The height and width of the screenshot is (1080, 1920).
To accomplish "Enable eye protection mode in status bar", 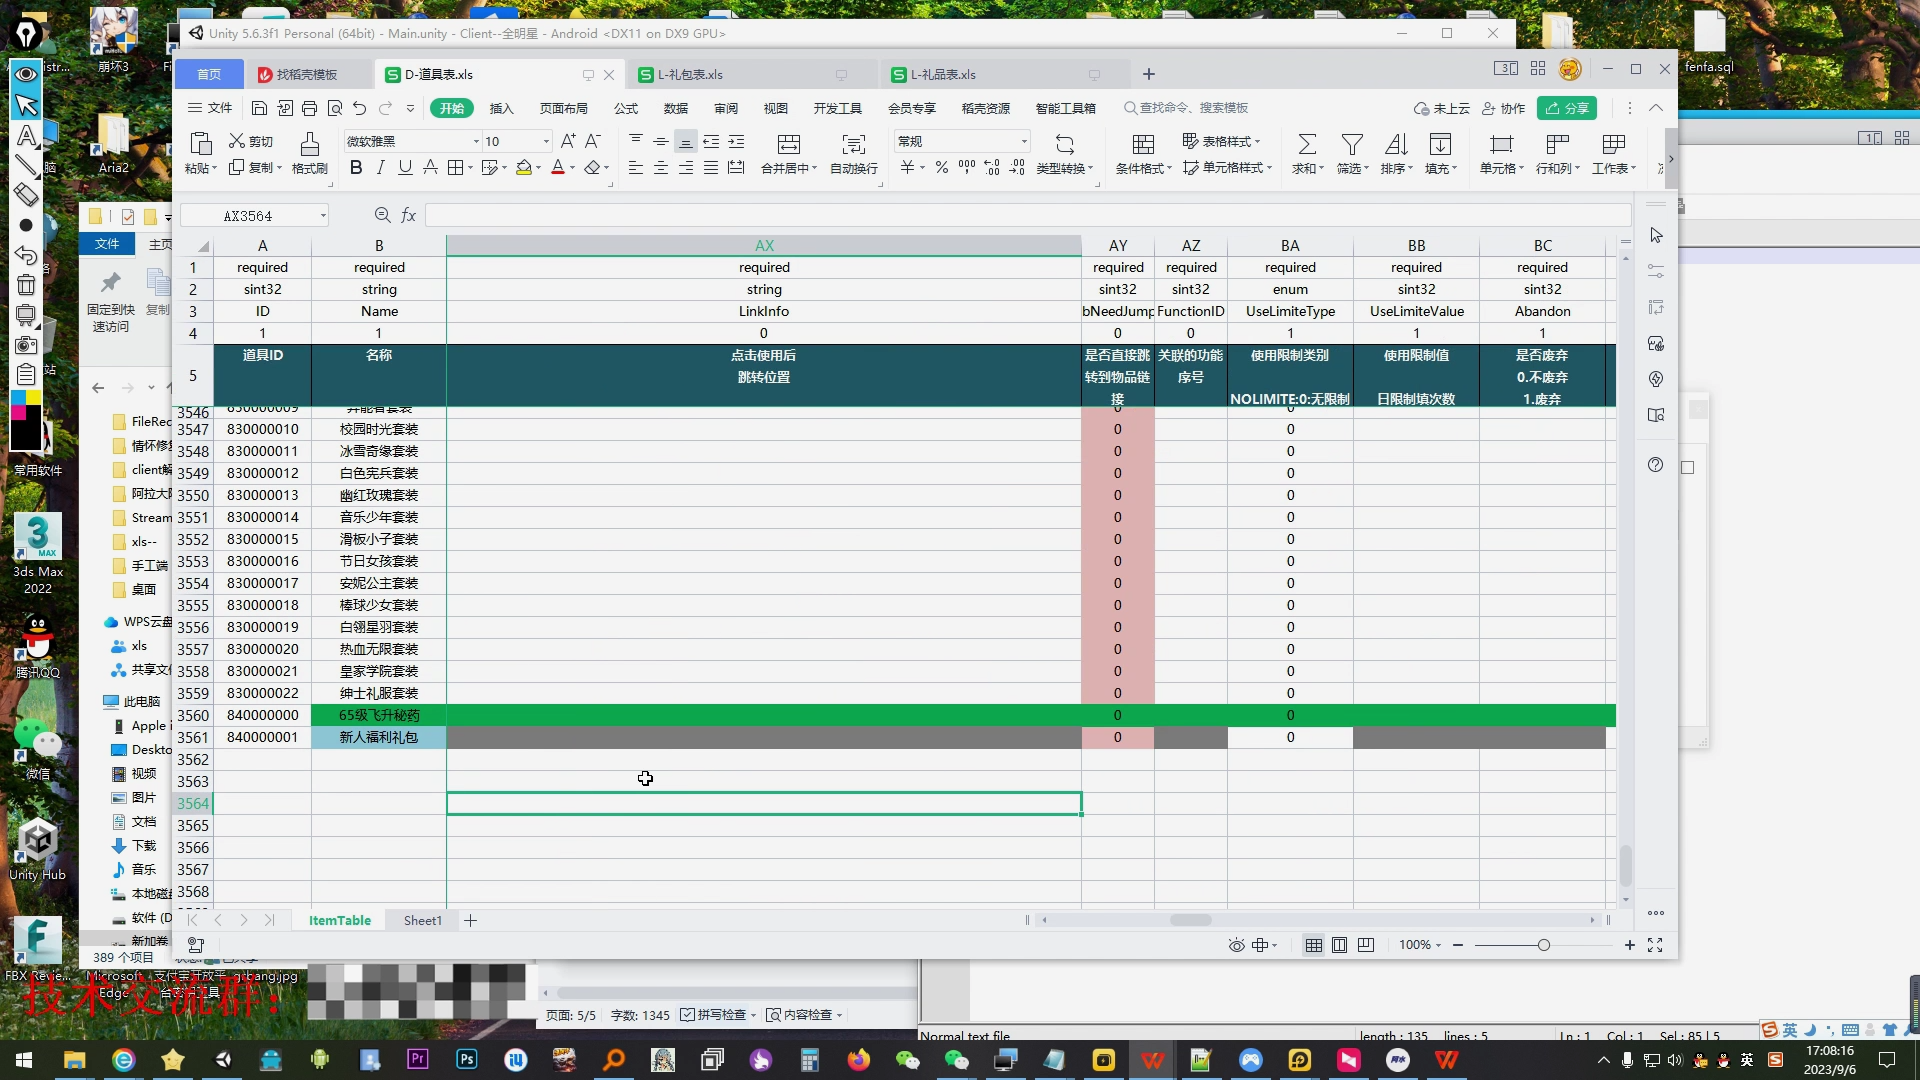I will click(1237, 945).
